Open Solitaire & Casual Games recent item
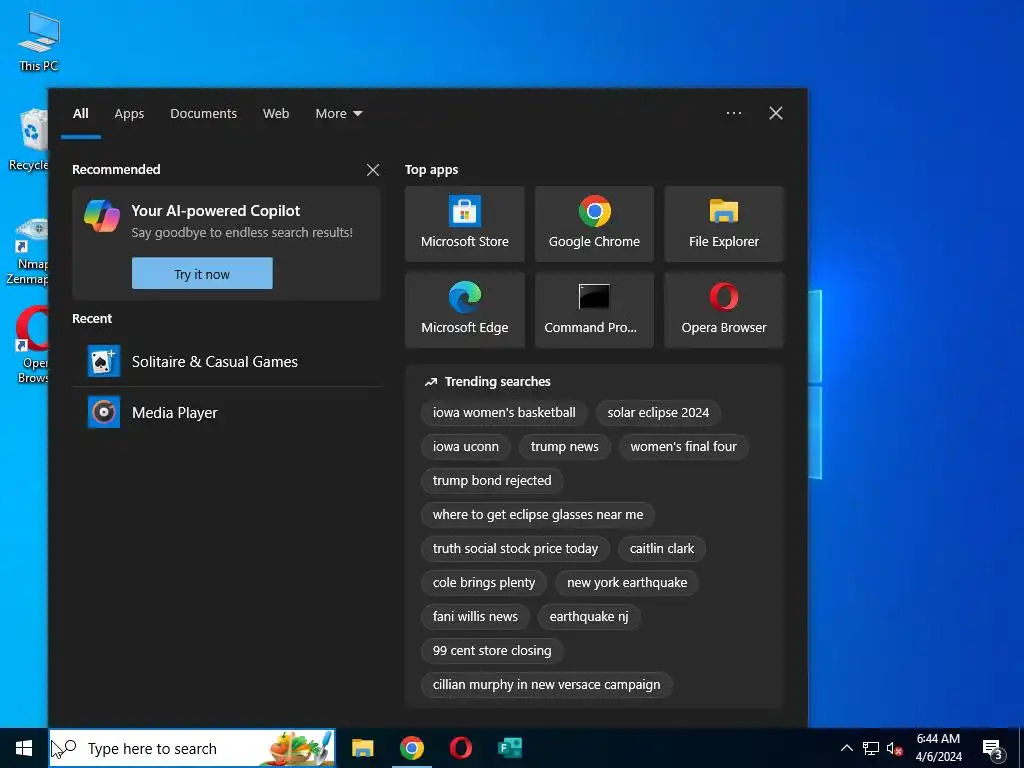The width and height of the screenshot is (1024, 768). (227, 362)
